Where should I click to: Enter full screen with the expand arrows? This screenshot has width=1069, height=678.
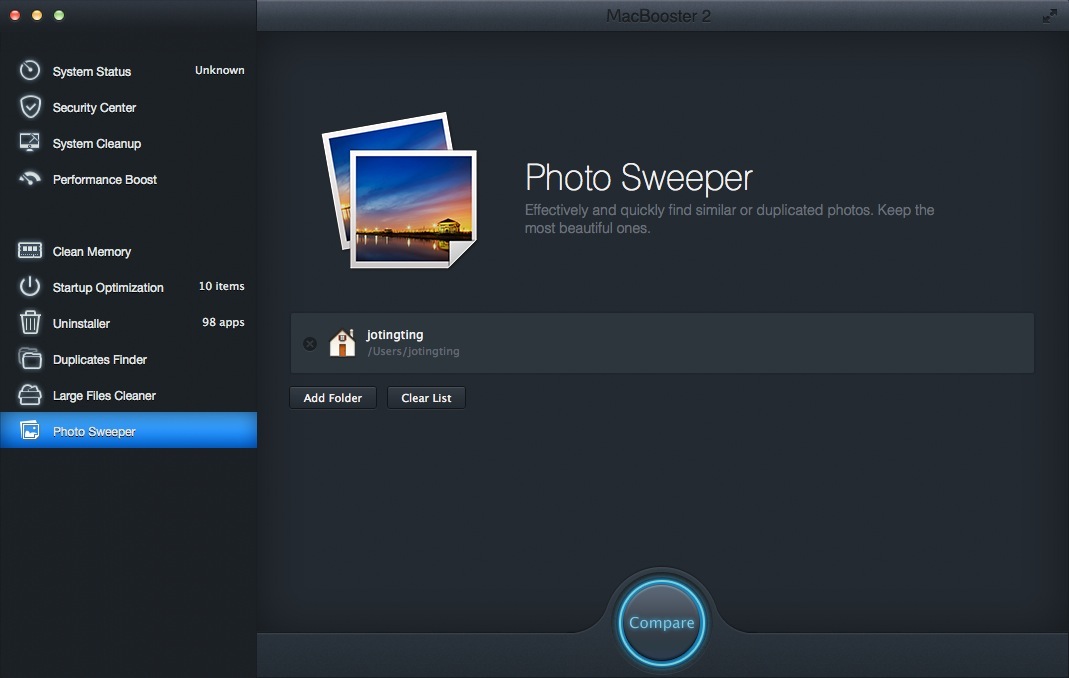(x=1049, y=16)
